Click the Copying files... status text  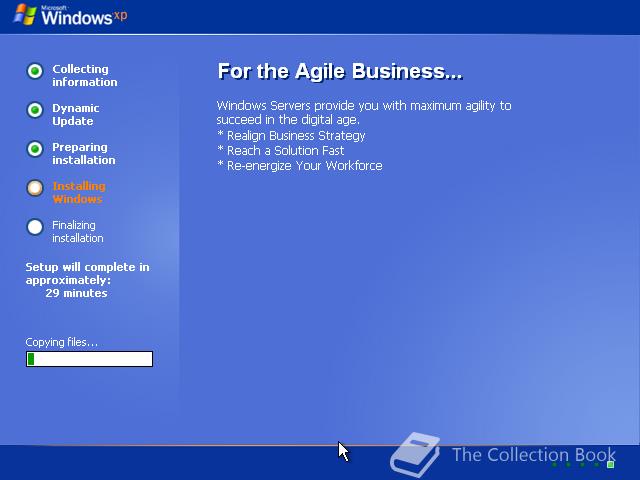62,342
